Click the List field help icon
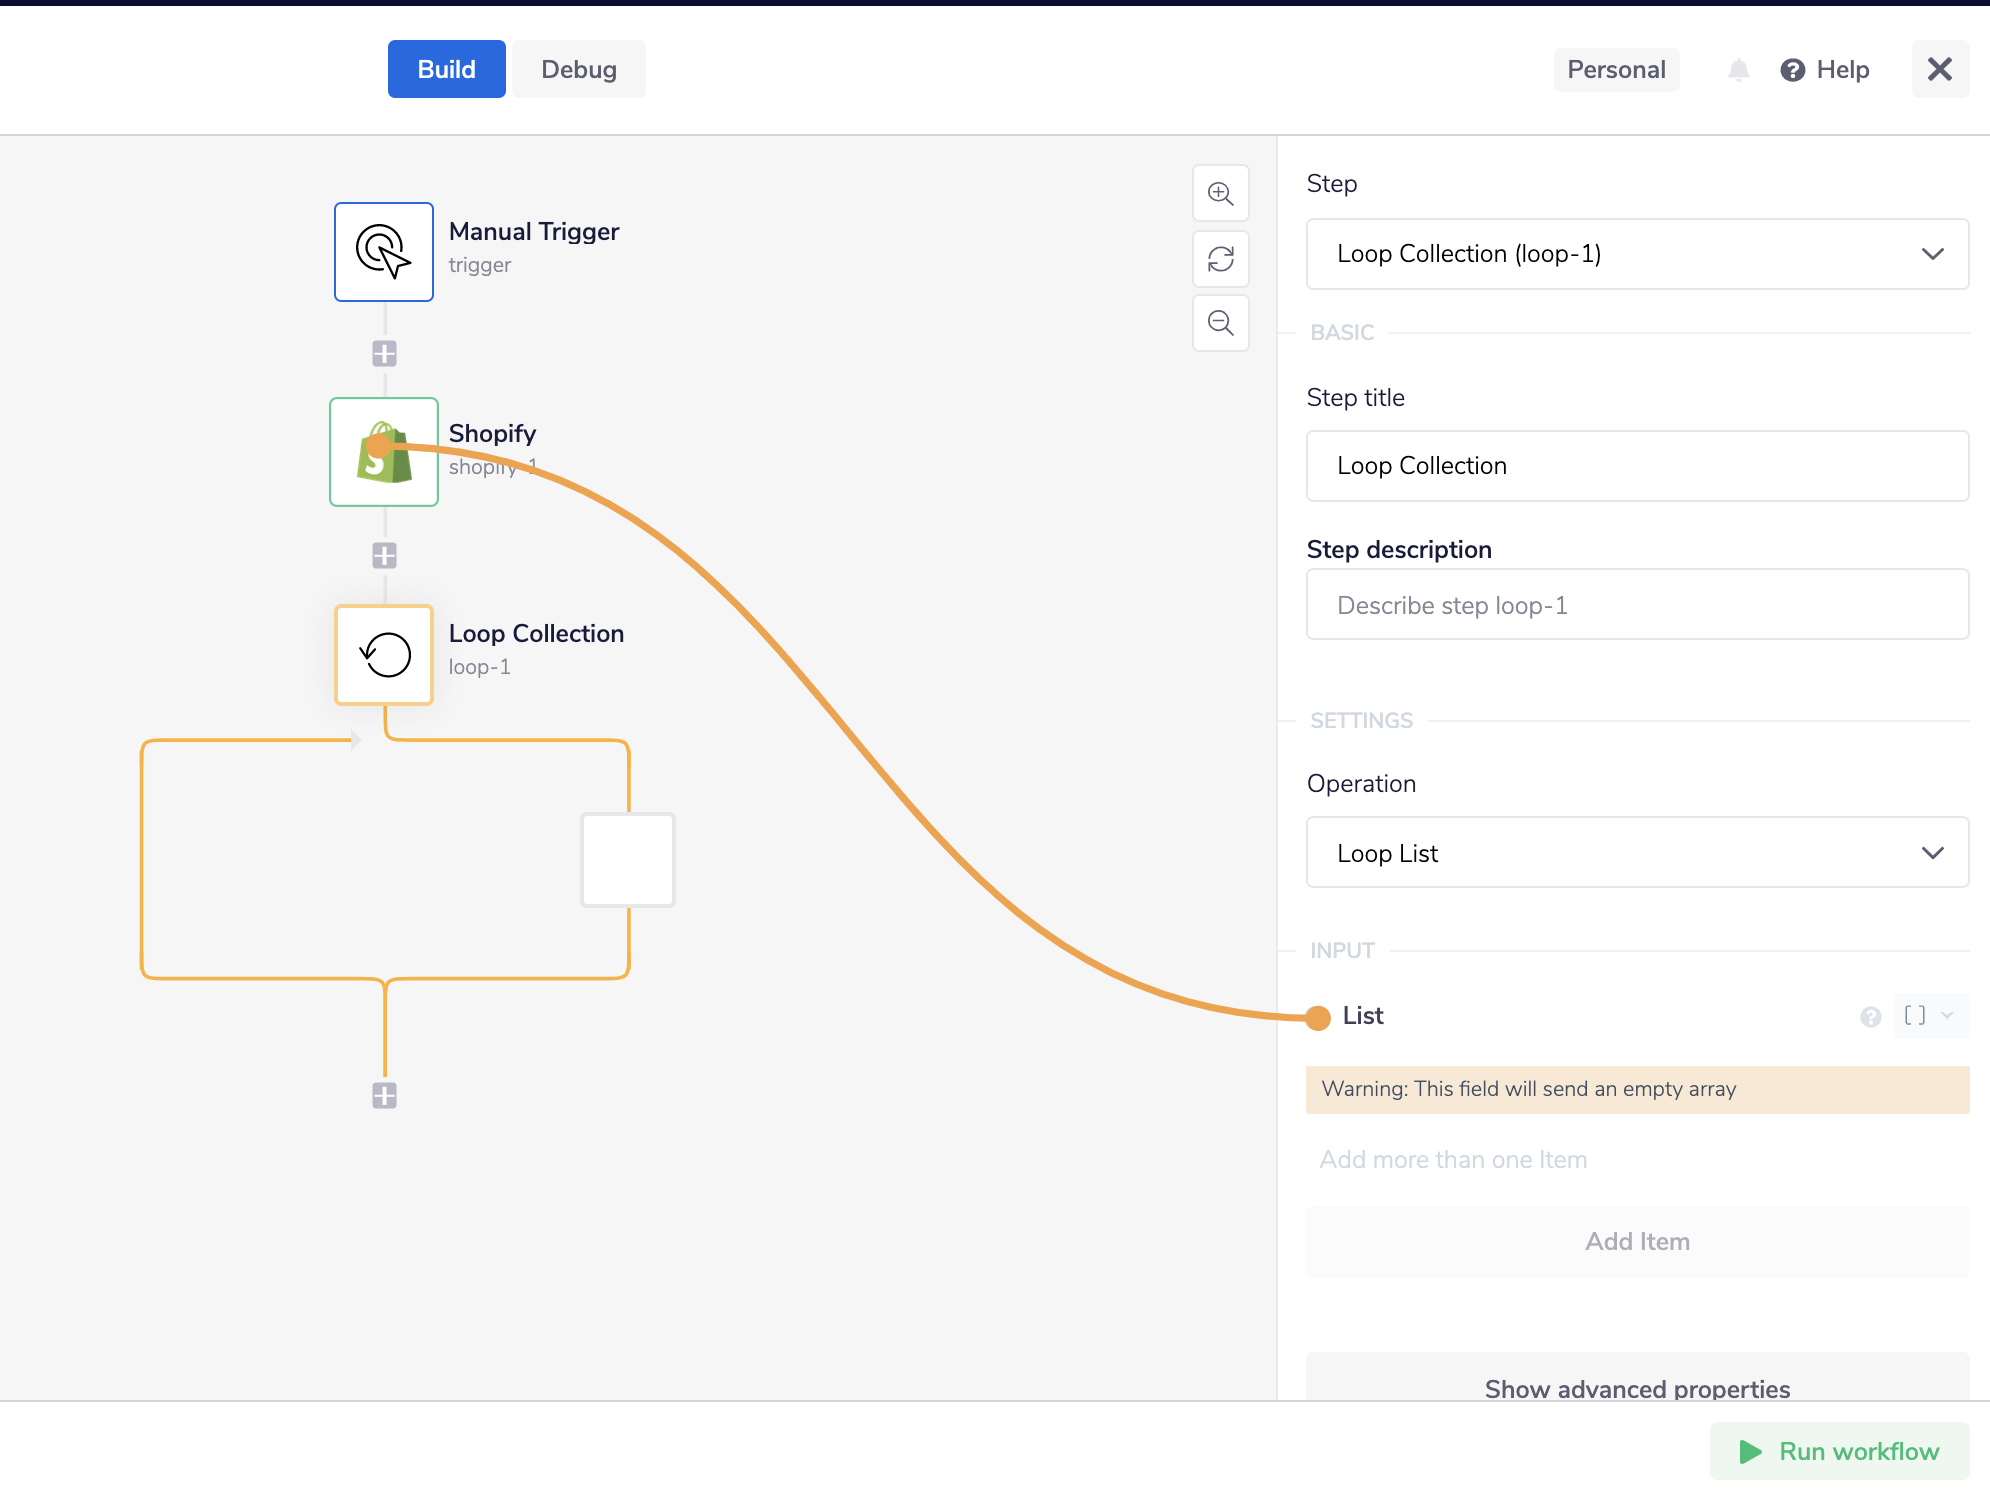This screenshot has width=1990, height=1492. click(1870, 1017)
